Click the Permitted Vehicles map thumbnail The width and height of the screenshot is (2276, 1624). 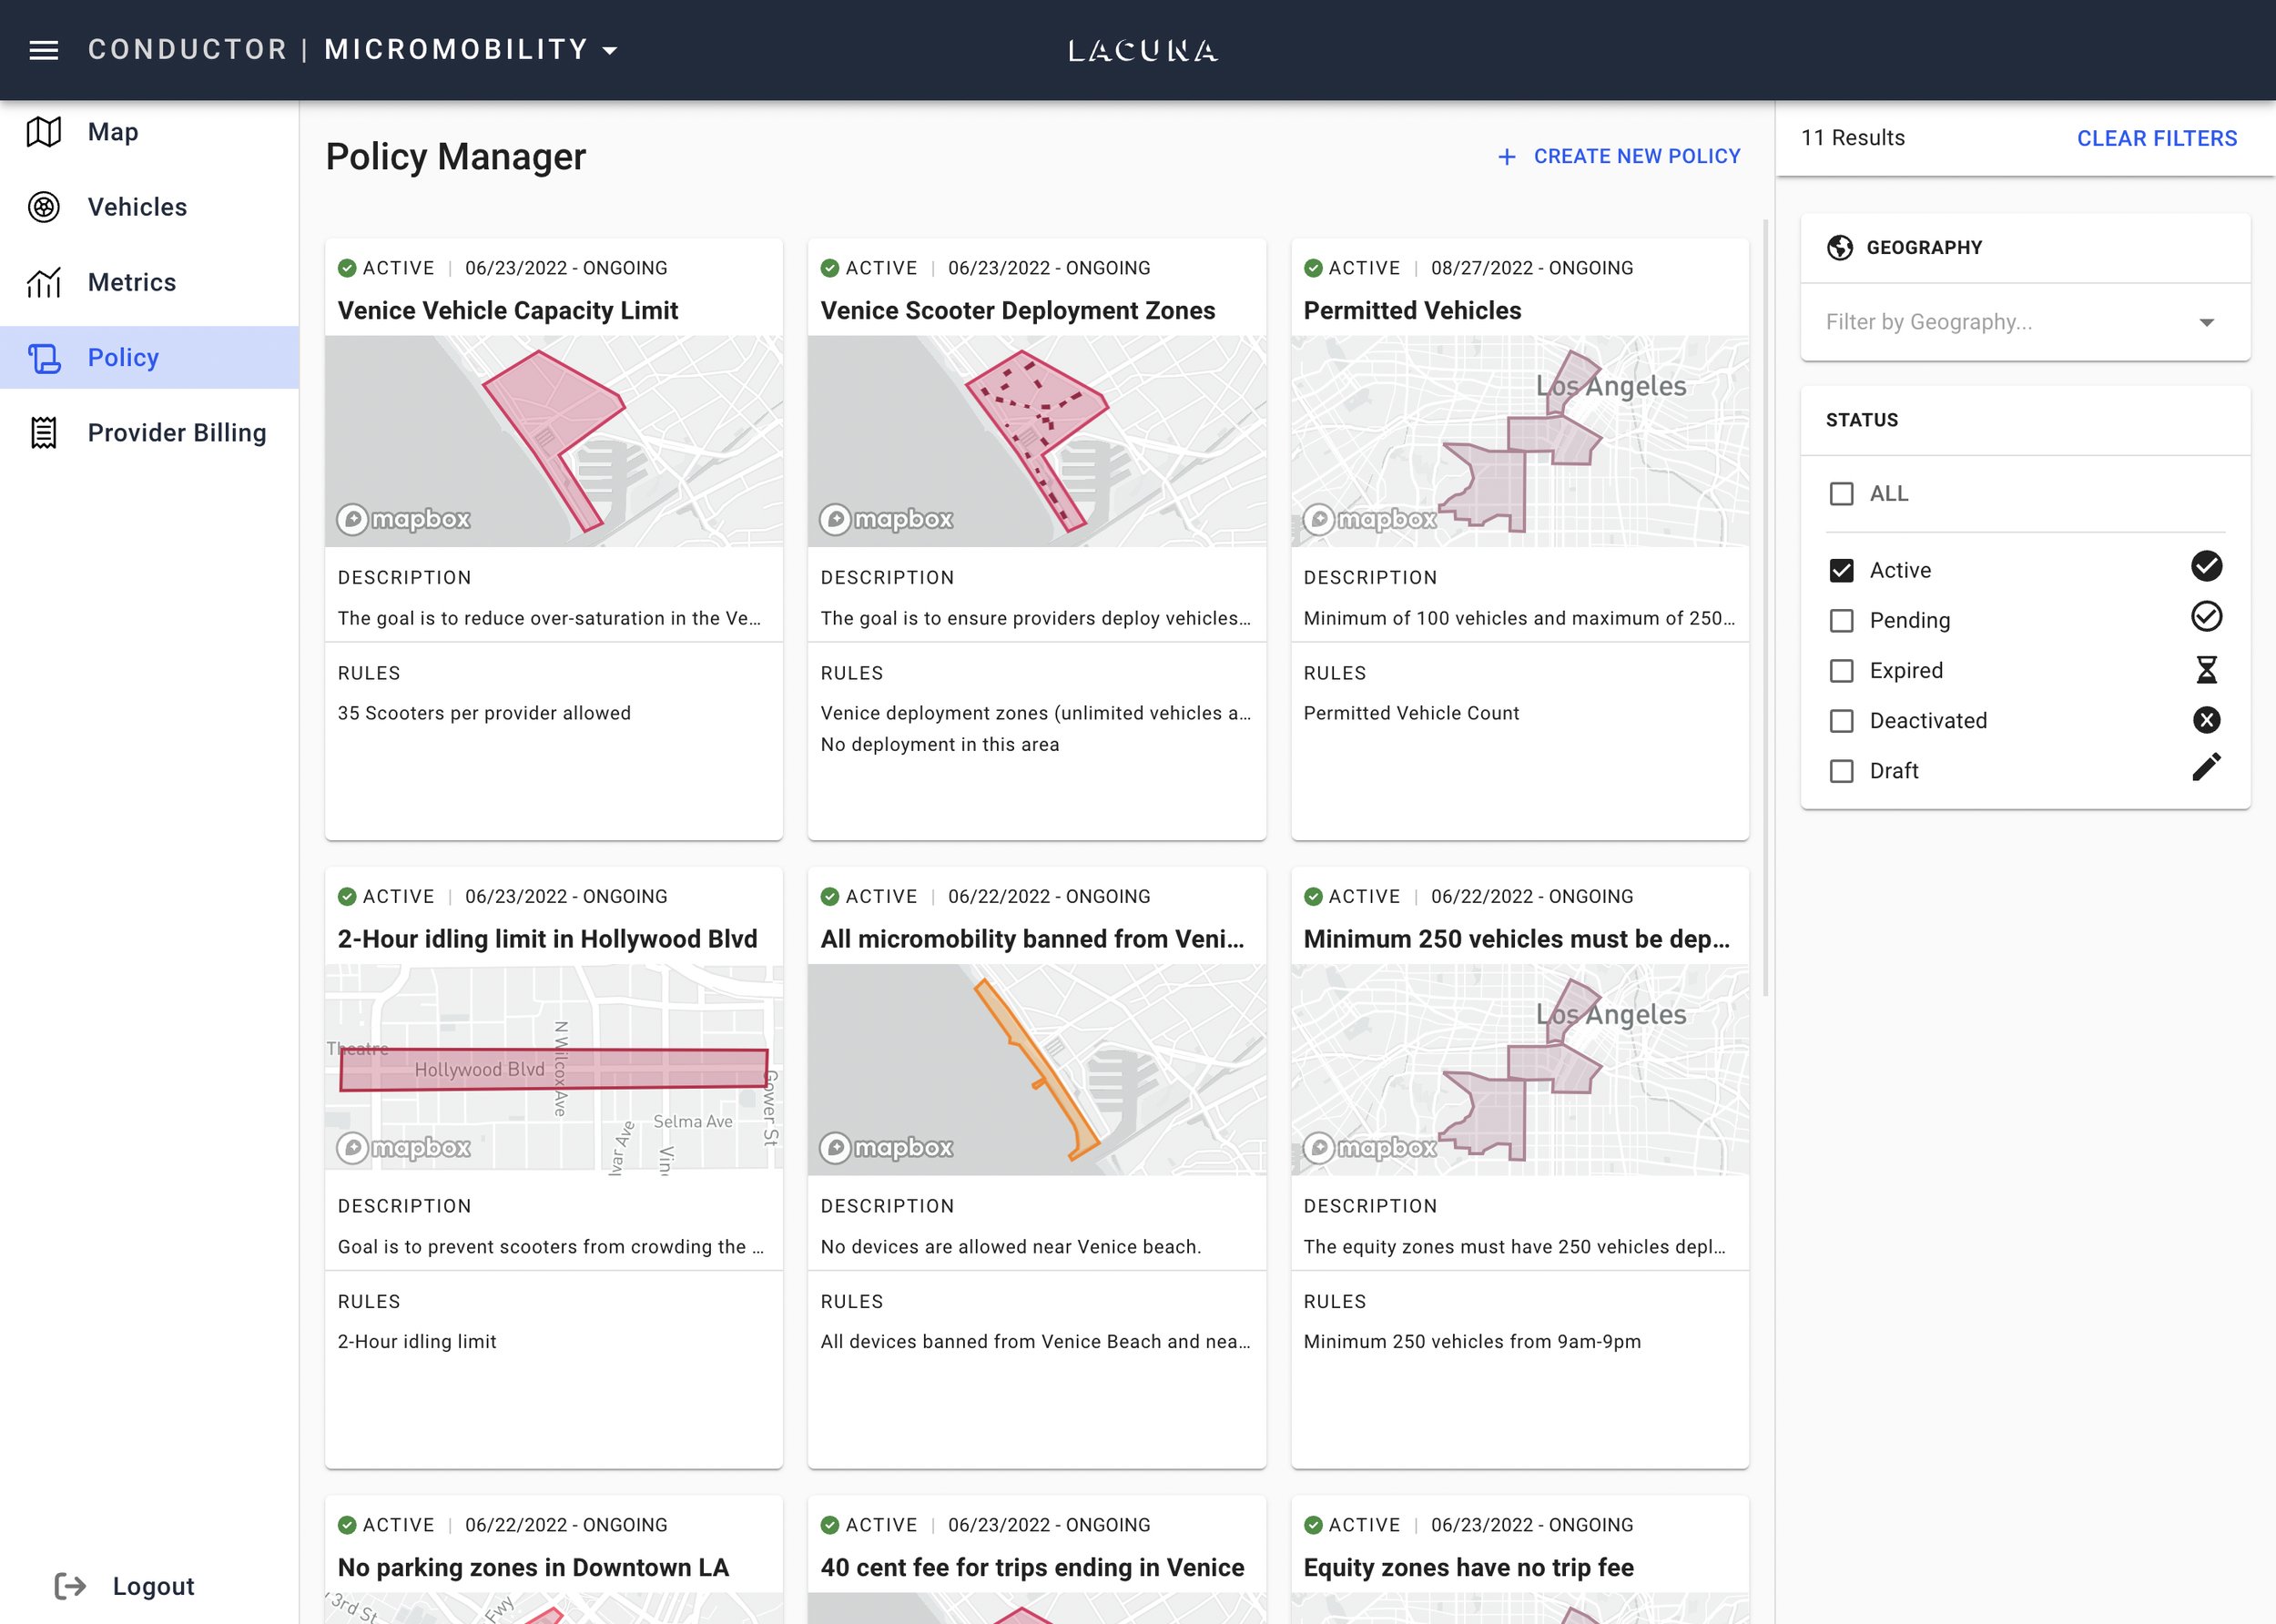(x=1519, y=441)
